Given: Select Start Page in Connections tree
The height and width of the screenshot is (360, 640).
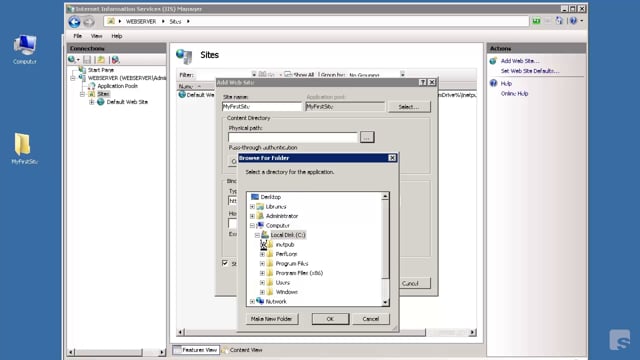Looking at the screenshot, I should (101, 70).
